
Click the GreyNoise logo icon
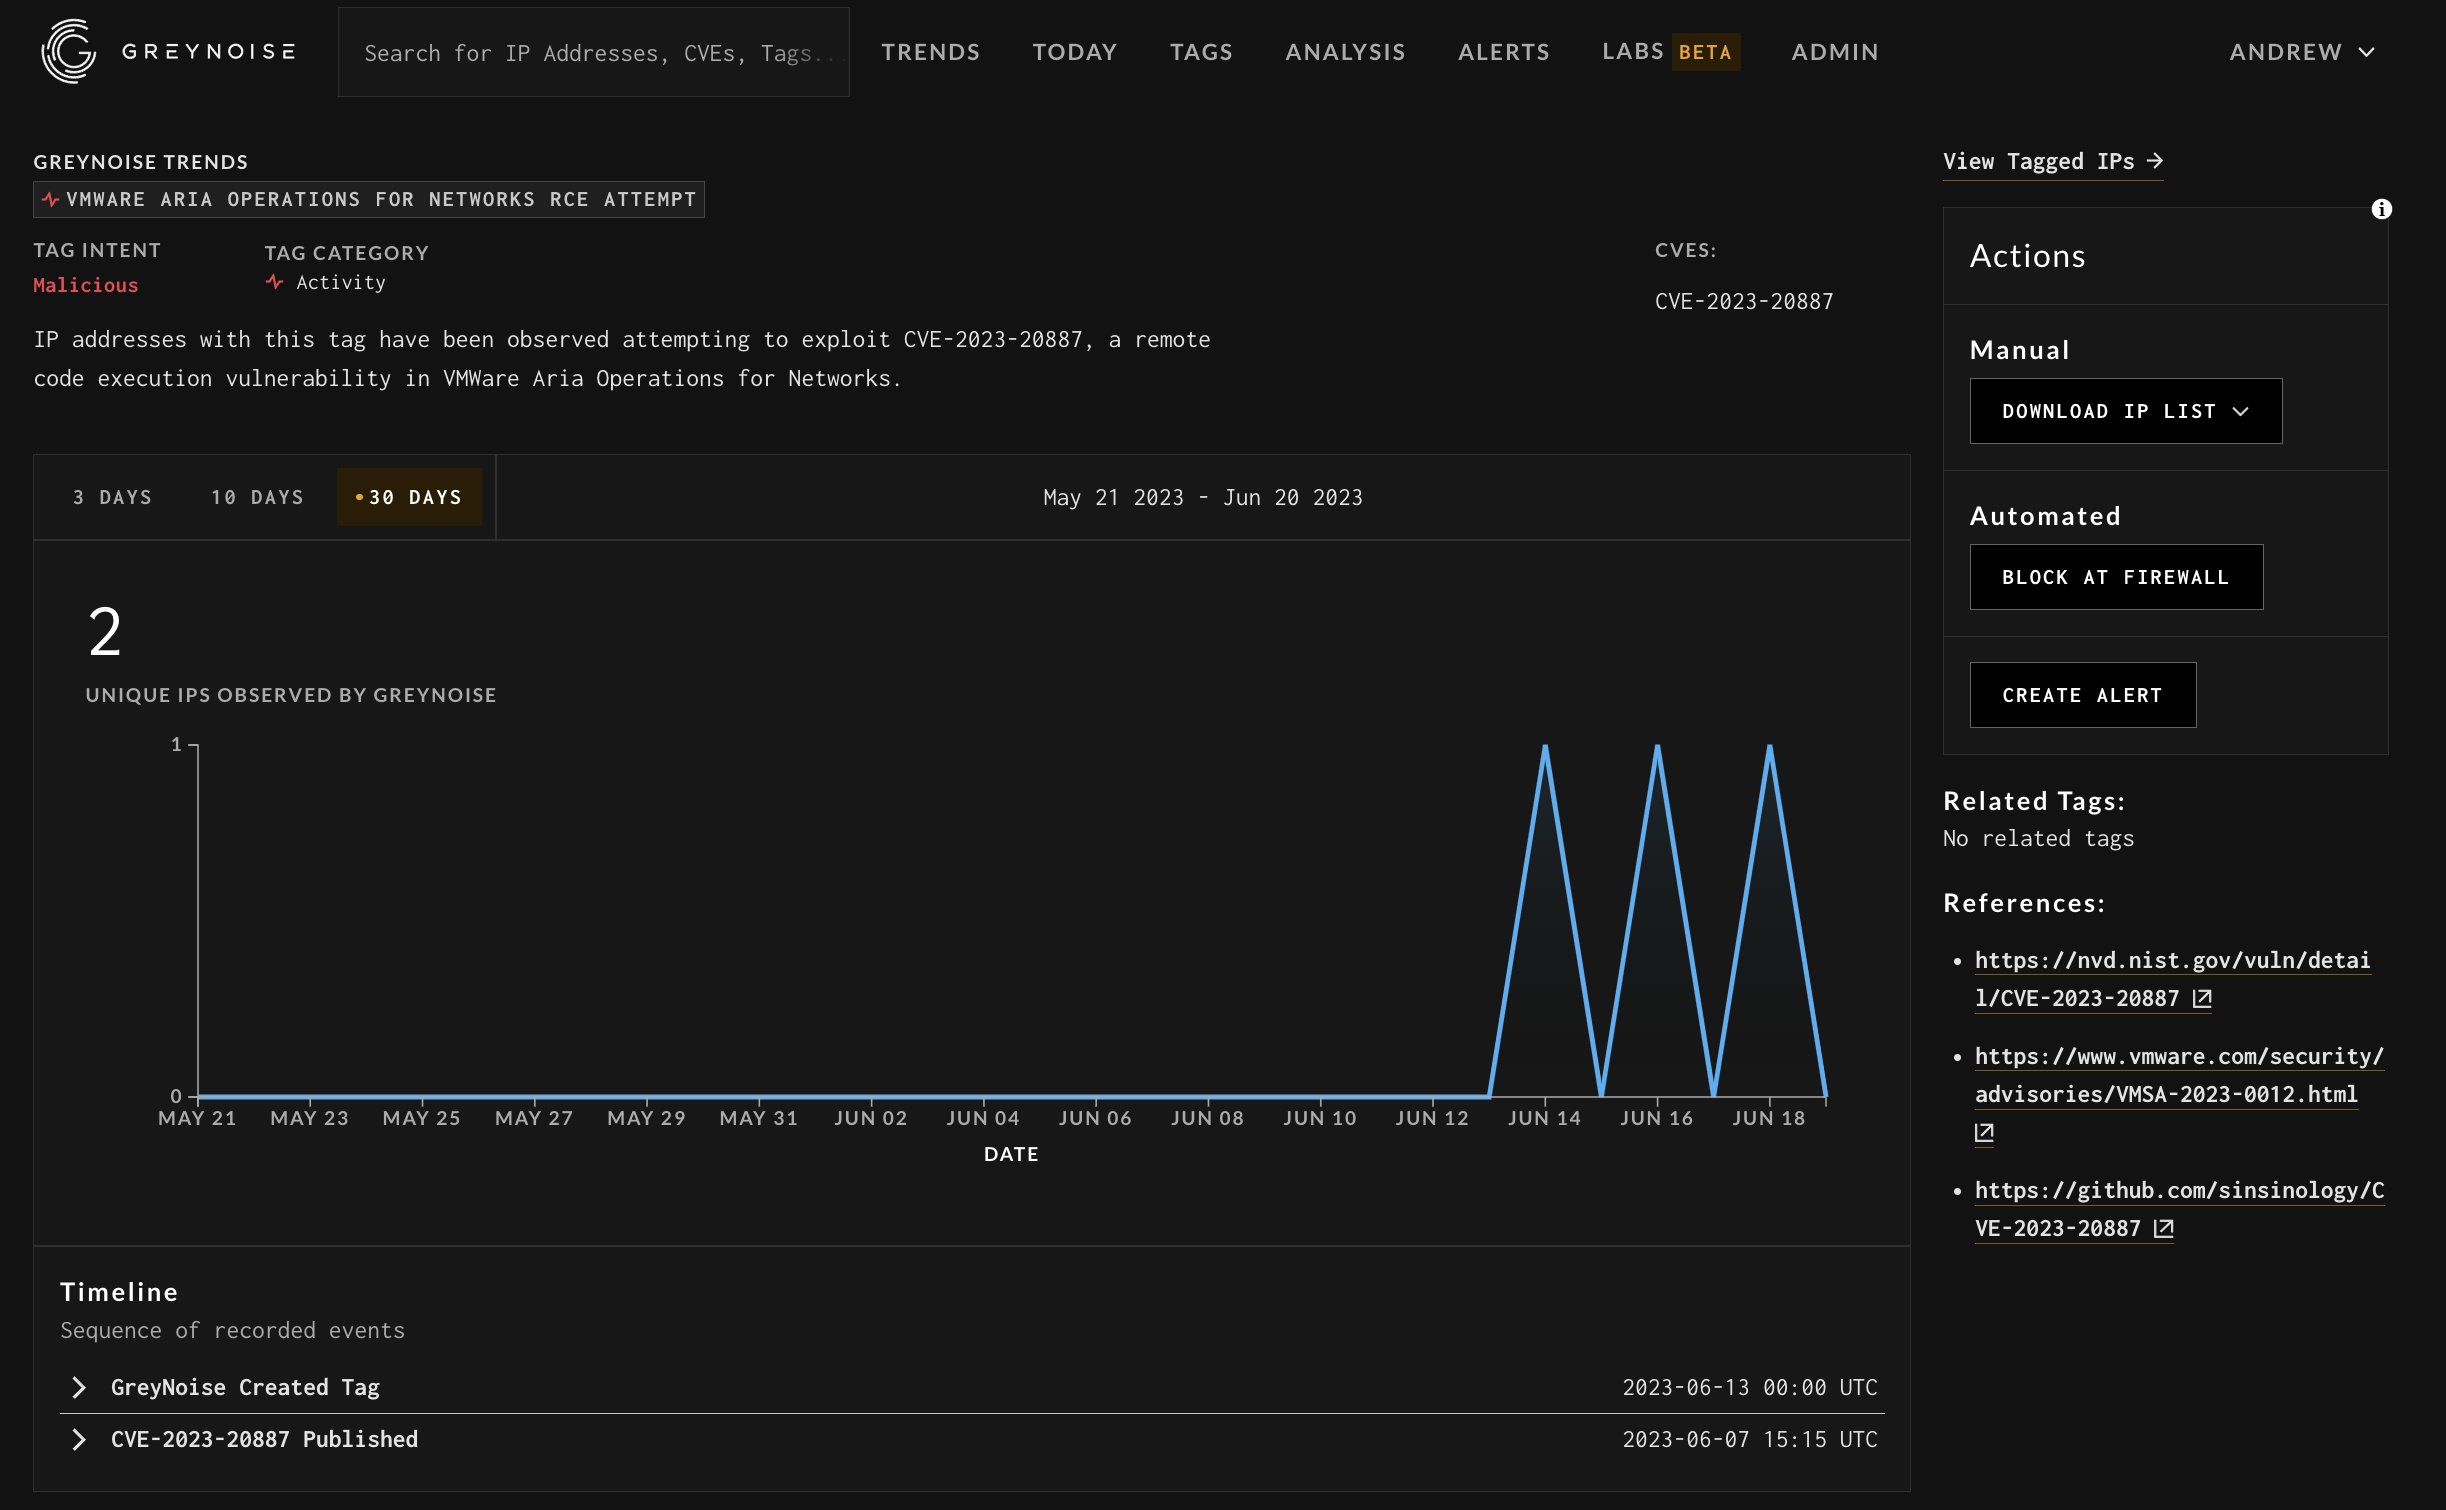pyautogui.click(x=68, y=51)
